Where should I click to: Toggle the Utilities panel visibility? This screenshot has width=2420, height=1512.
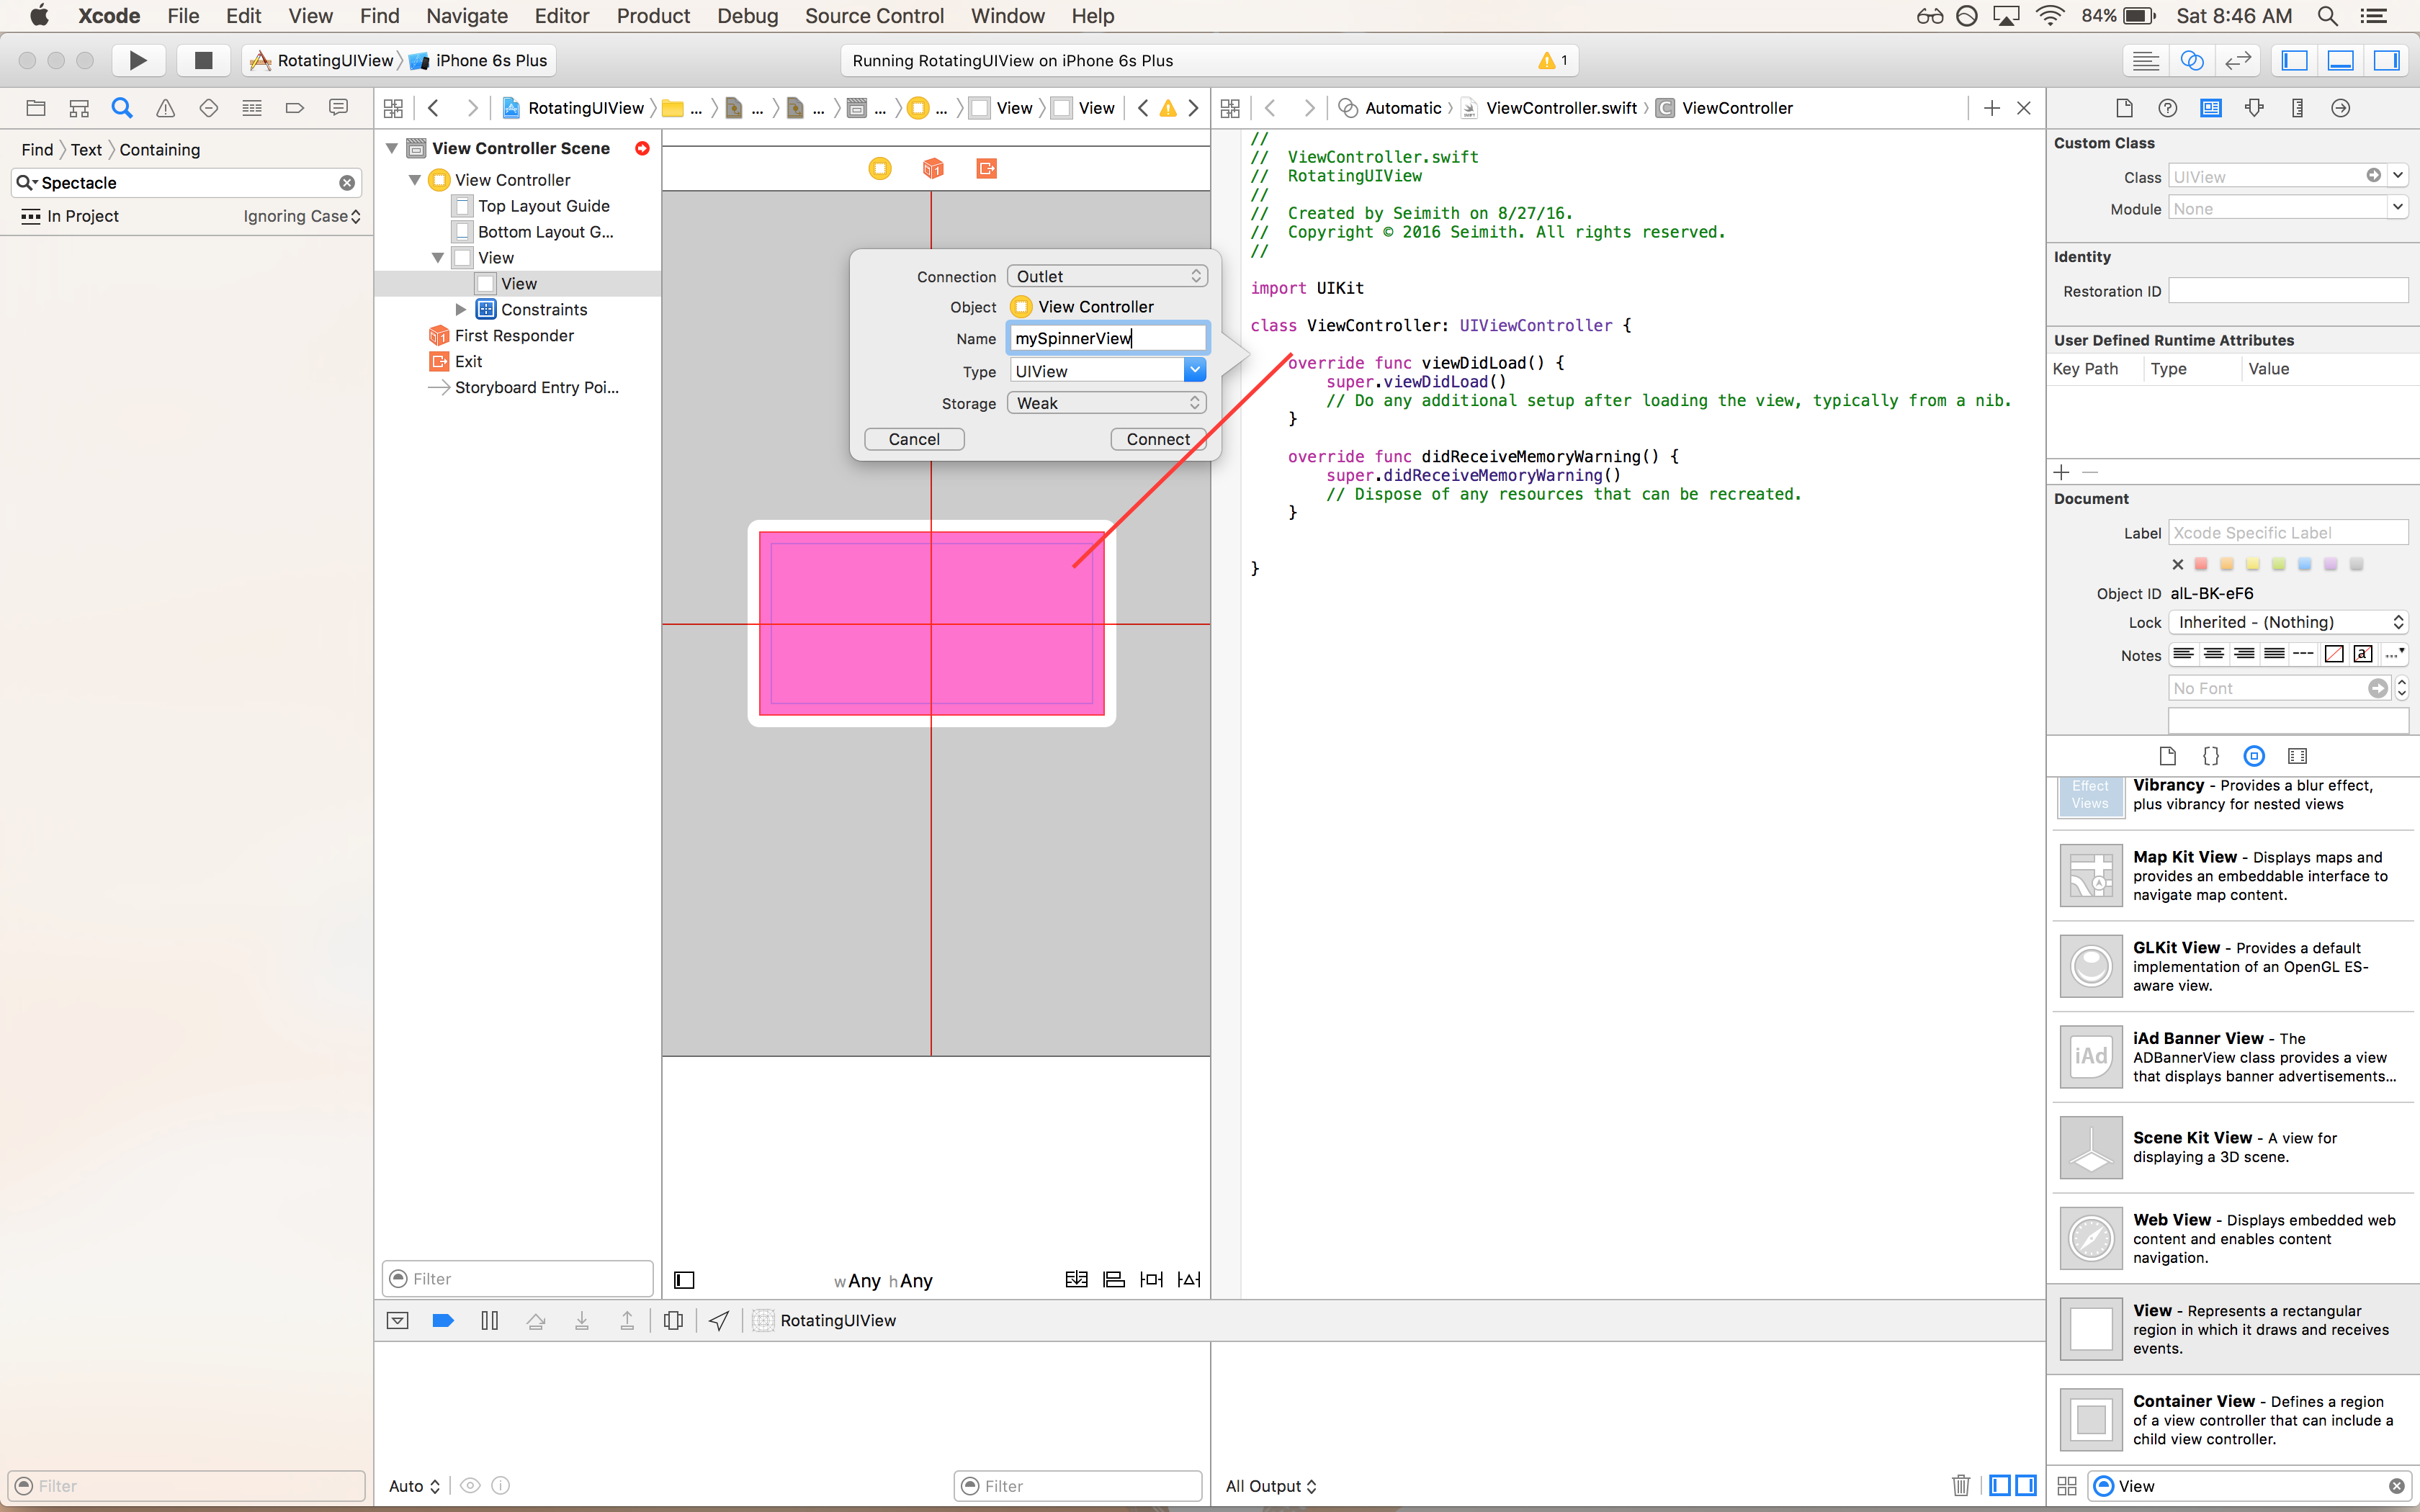2386,60
